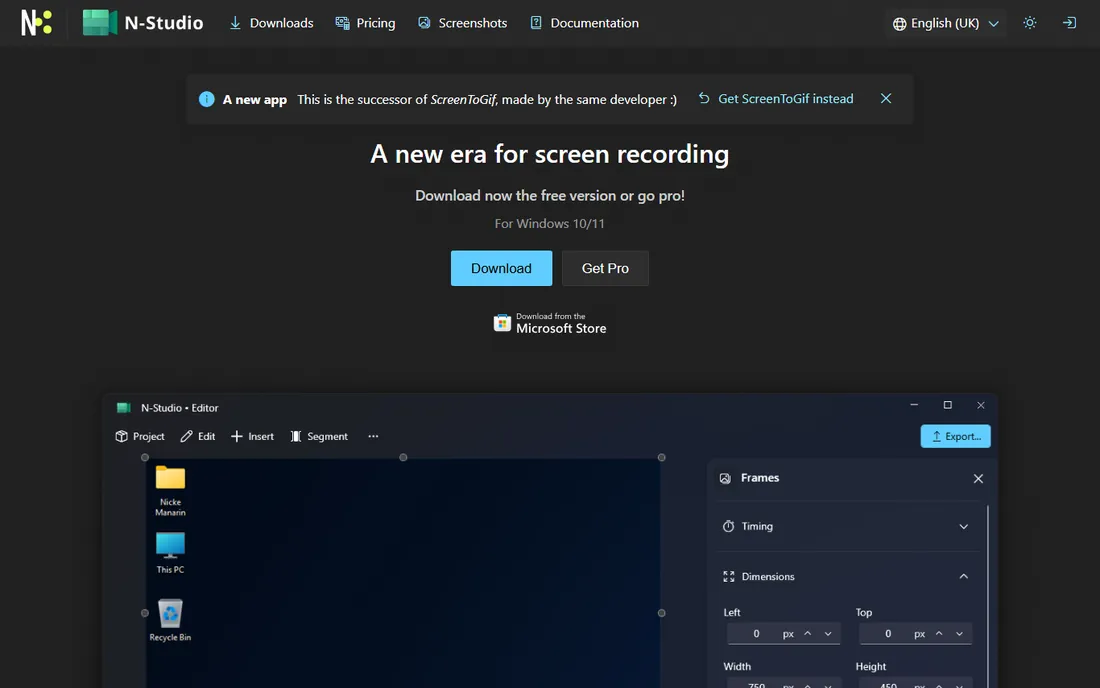Open the more options ellipsis in editor
This screenshot has width=1100, height=688.
click(373, 436)
